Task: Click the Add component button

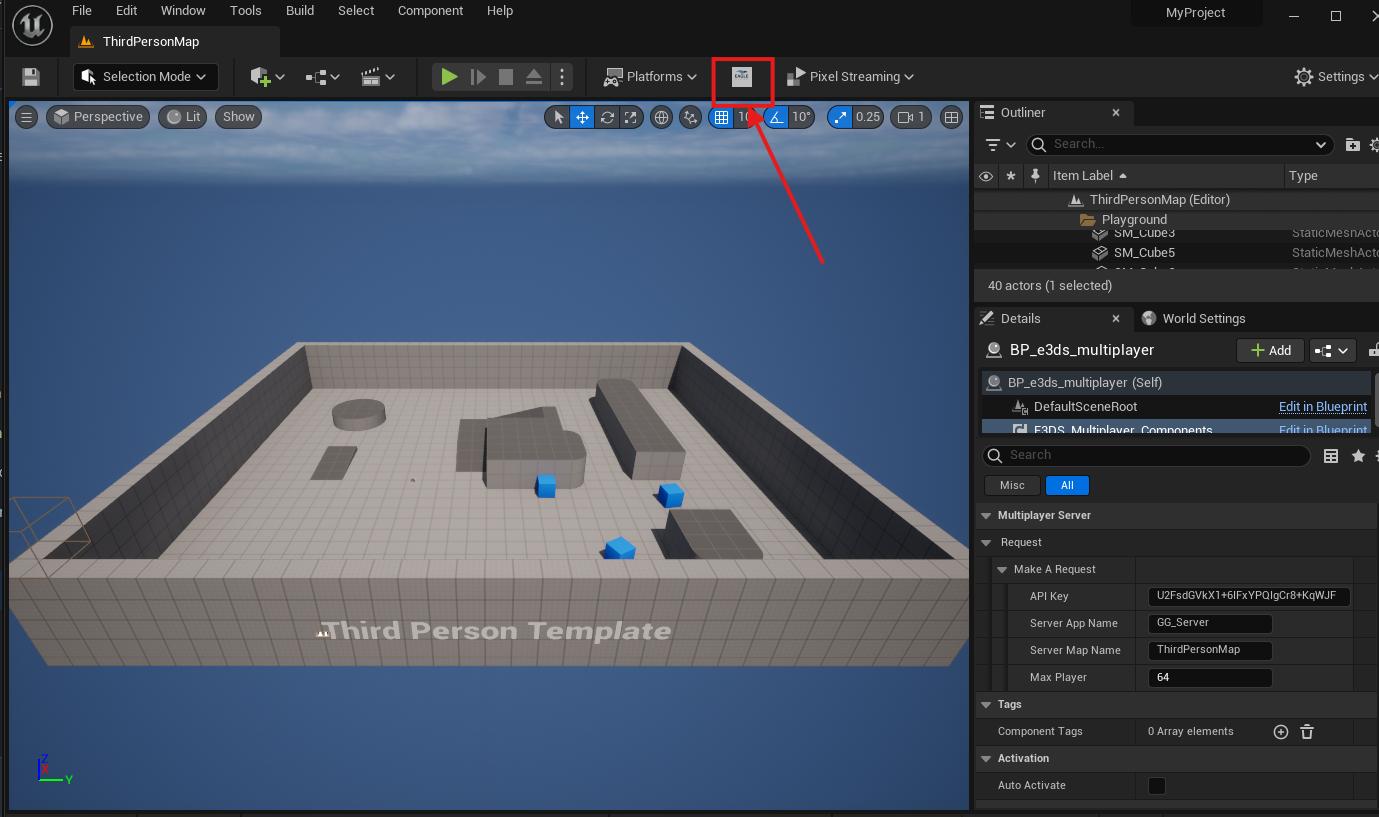Action: click(1270, 351)
